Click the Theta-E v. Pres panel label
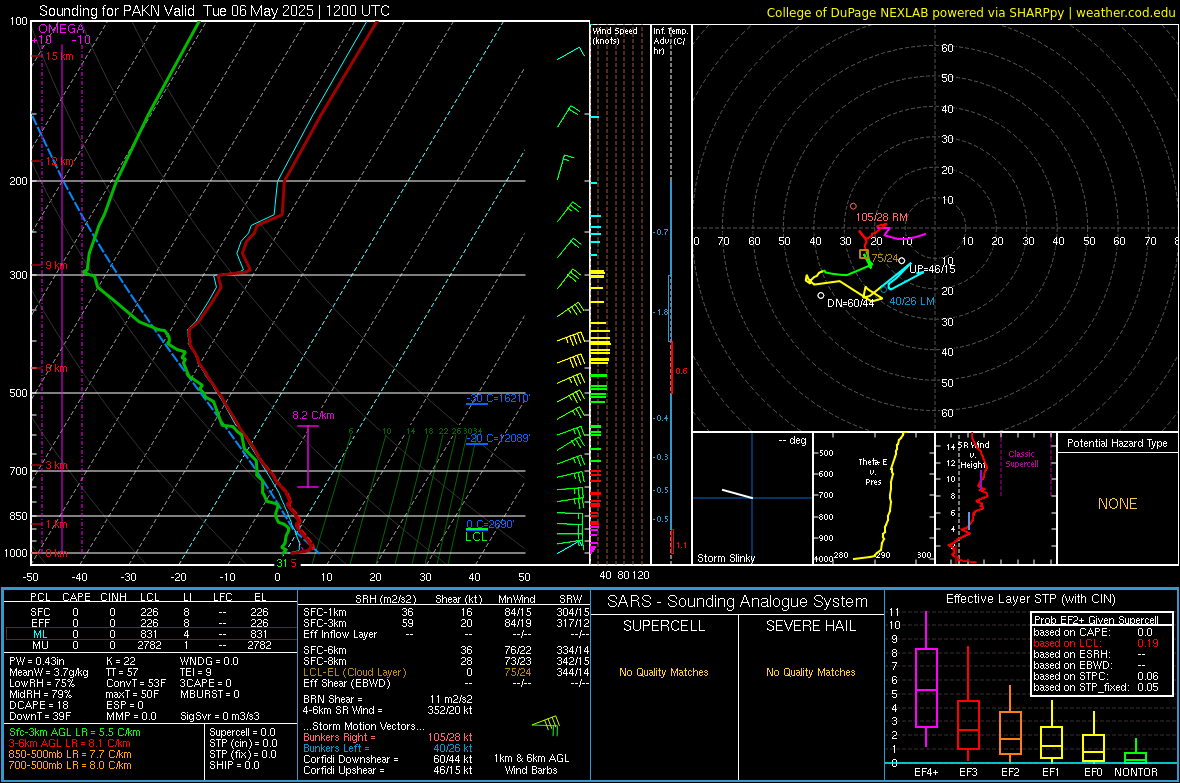 [x=873, y=471]
